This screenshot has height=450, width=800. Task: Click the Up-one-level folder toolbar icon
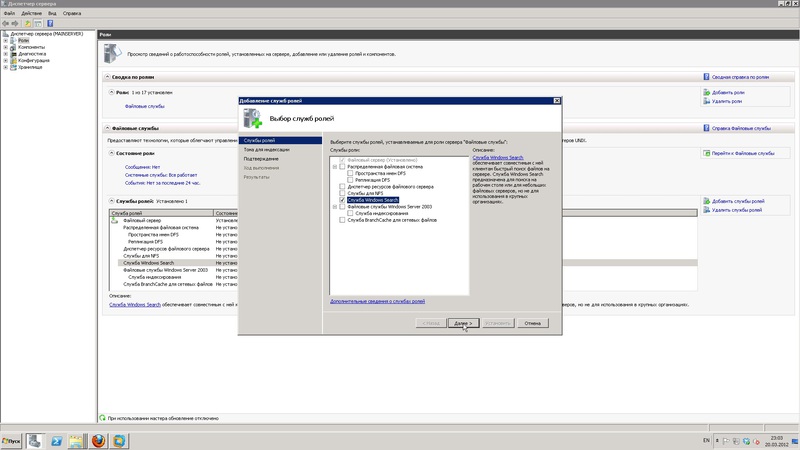(28, 23)
